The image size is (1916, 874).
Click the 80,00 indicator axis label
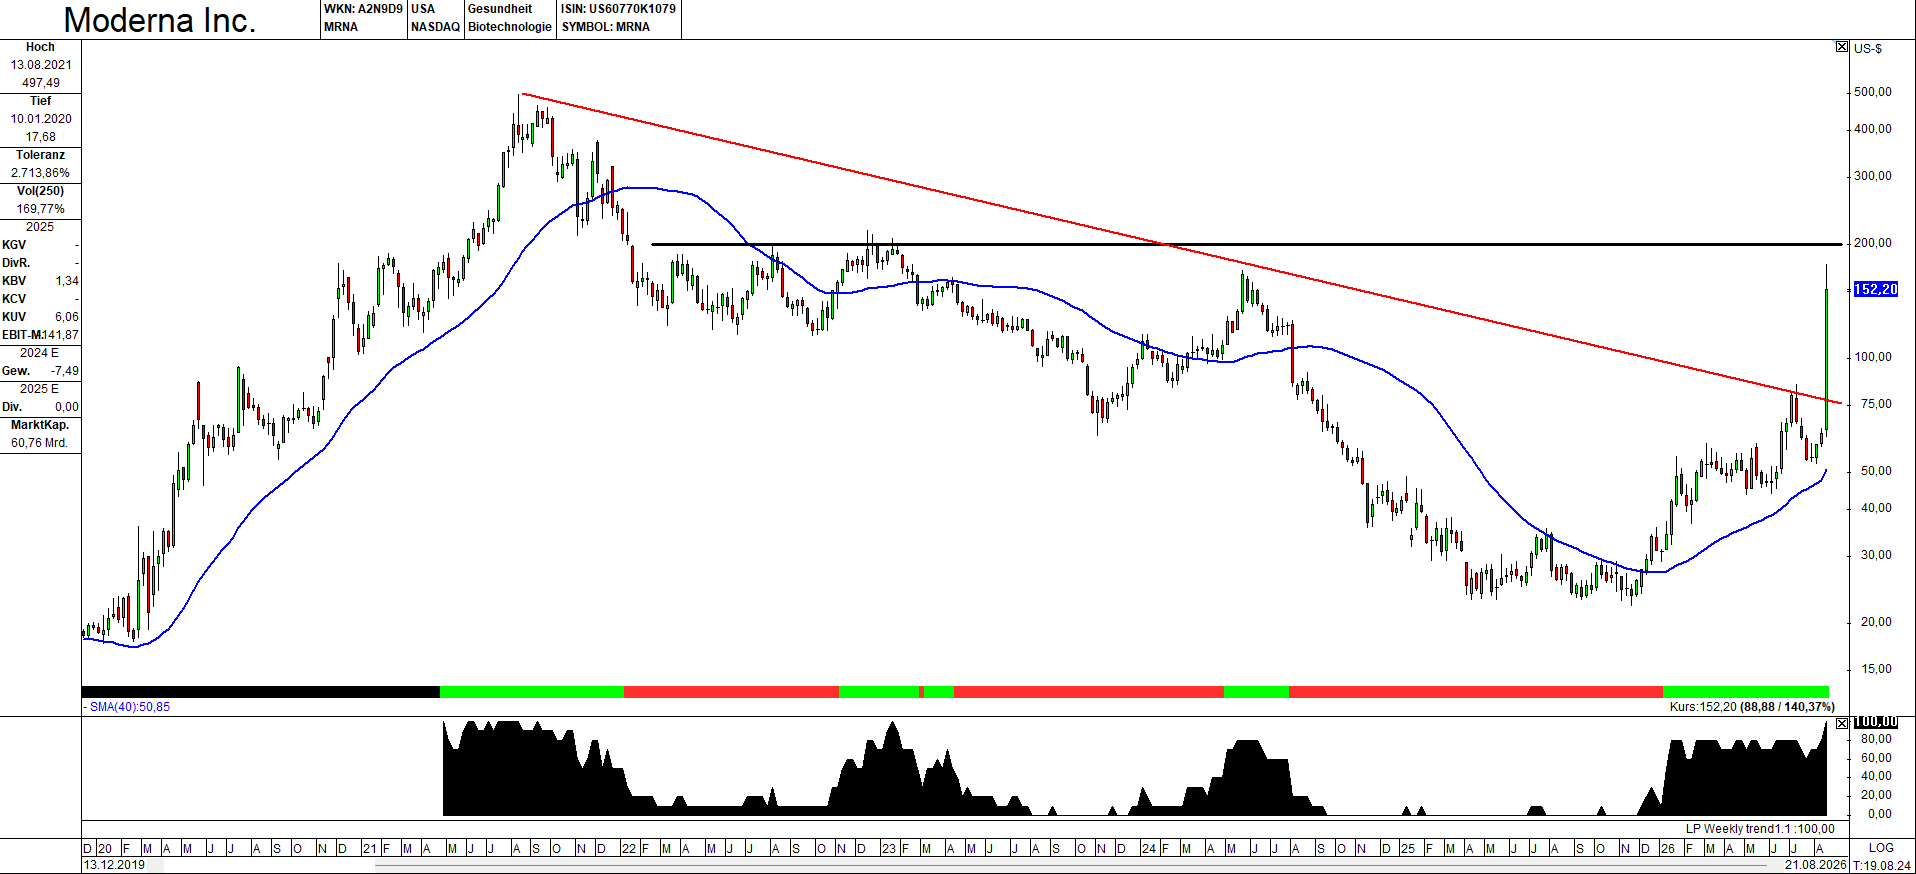click(x=1876, y=739)
